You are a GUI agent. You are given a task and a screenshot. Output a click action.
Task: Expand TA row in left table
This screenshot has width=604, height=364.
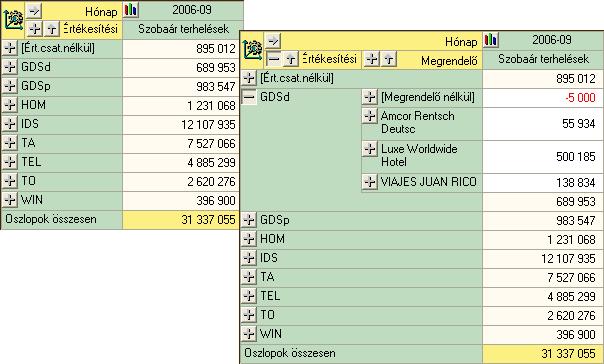pyautogui.click(x=10, y=143)
